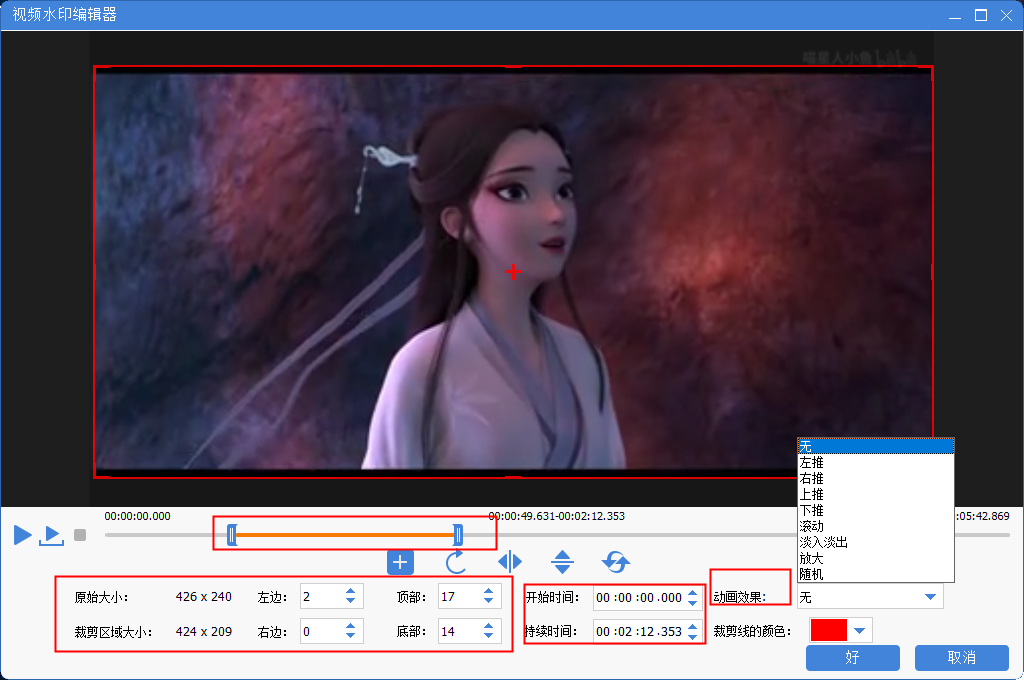Select 右推 animation effect
The image size is (1024, 680).
(x=876, y=478)
